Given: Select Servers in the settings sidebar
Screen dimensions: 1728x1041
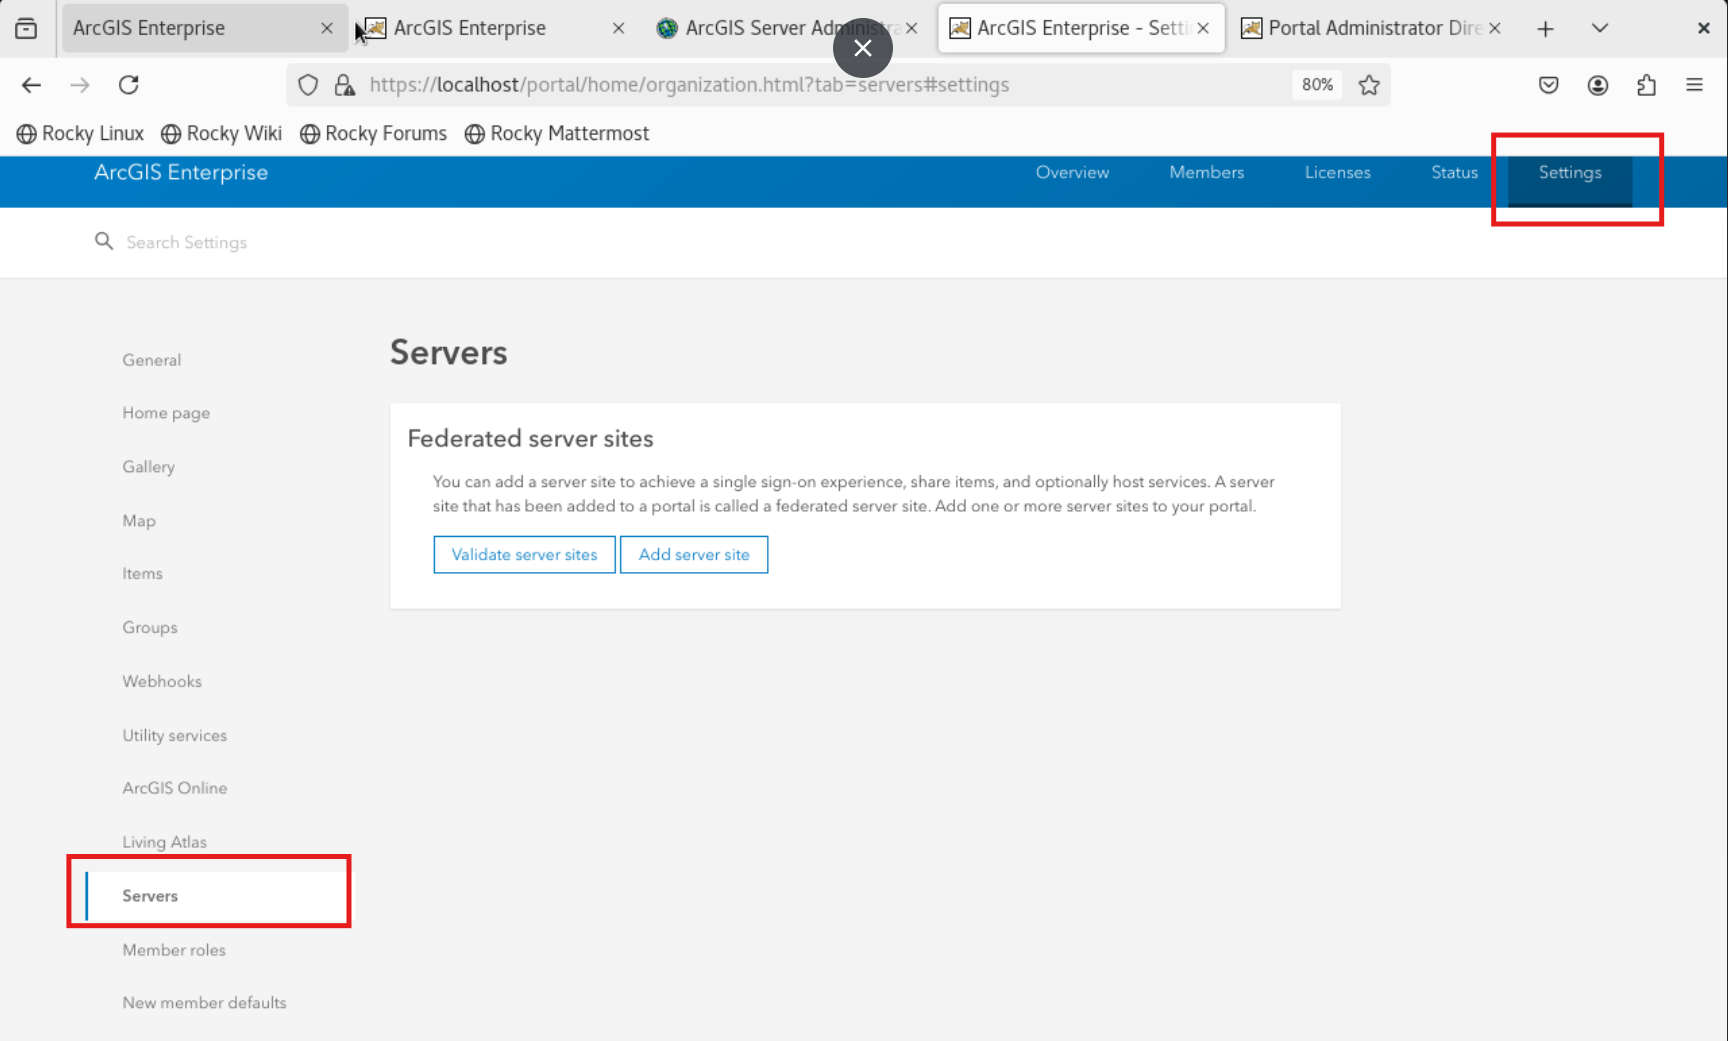Looking at the screenshot, I should pyautogui.click(x=216, y=896).
